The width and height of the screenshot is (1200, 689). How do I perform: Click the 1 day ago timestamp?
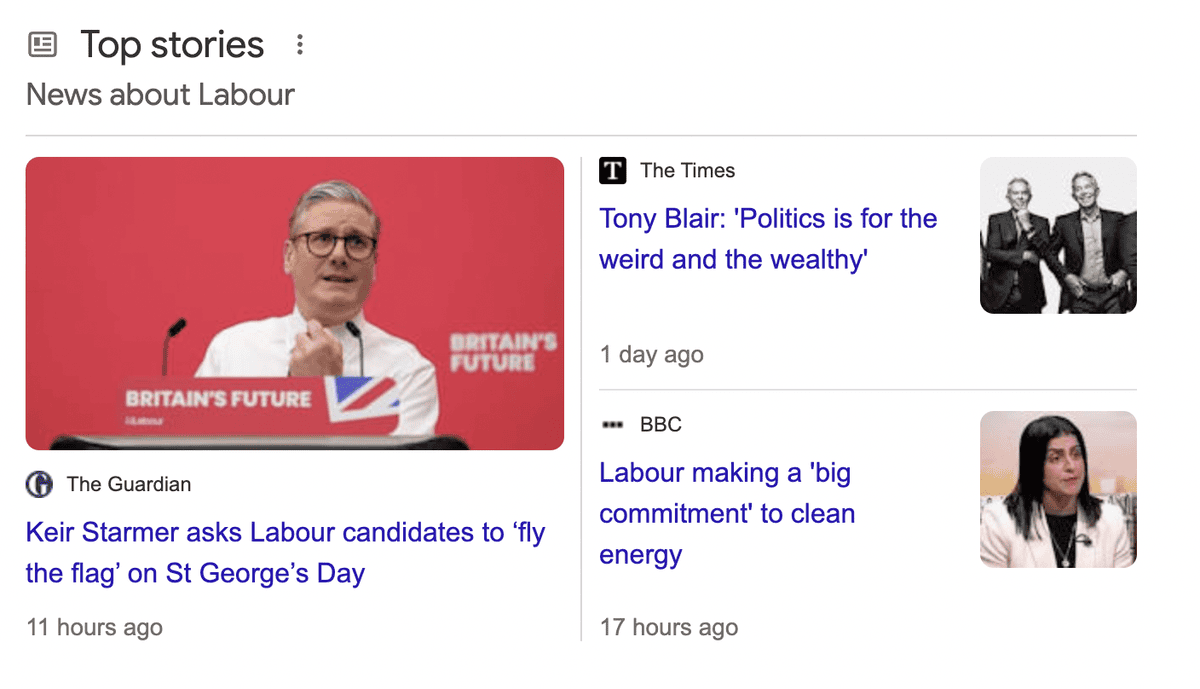(x=651, y=355)
